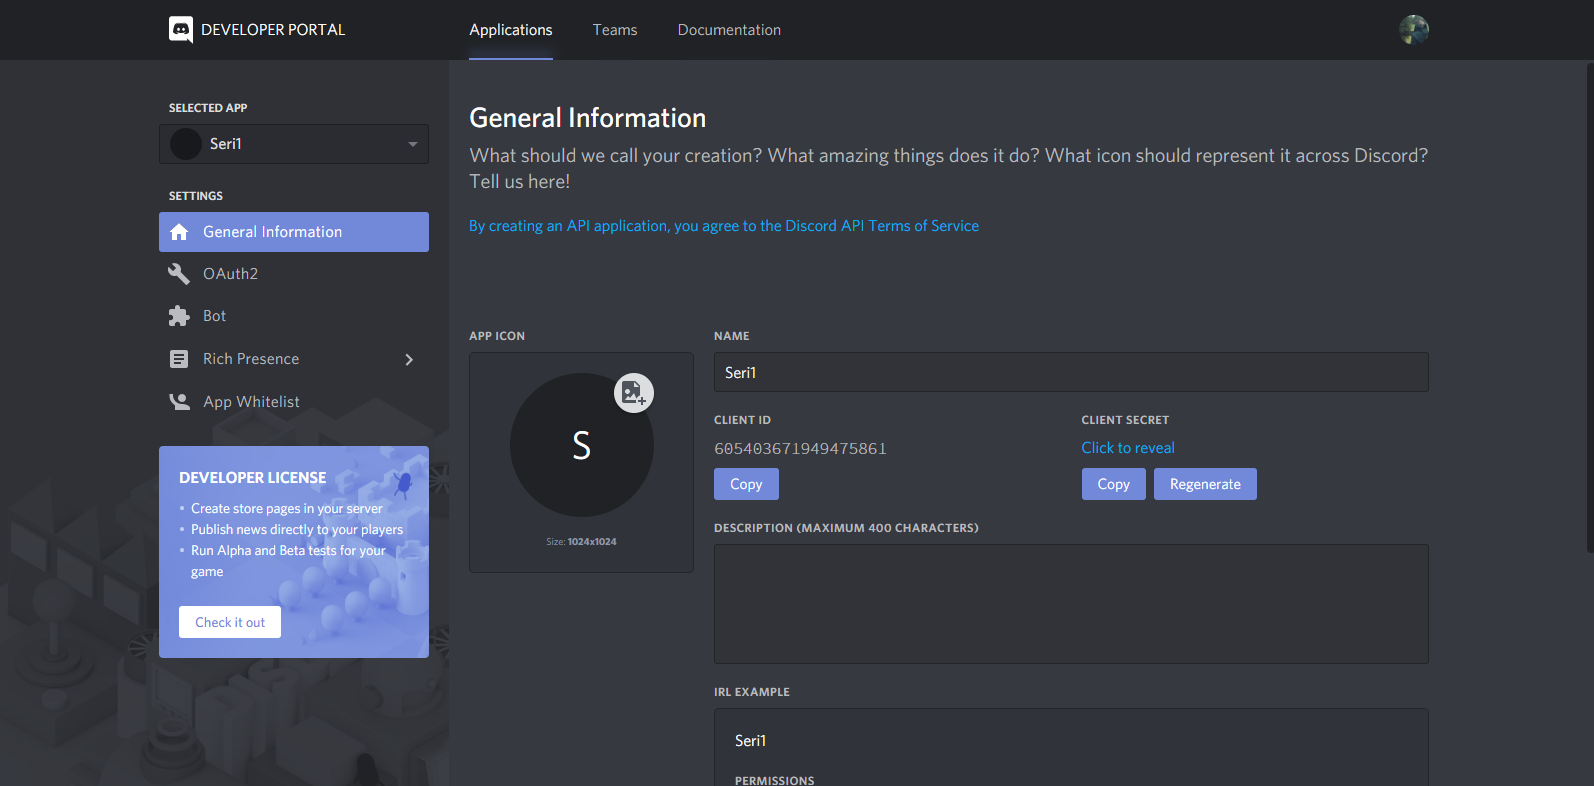Copy the Client ID
Screen dimensions: 1594x786
(x=746, y=484)
